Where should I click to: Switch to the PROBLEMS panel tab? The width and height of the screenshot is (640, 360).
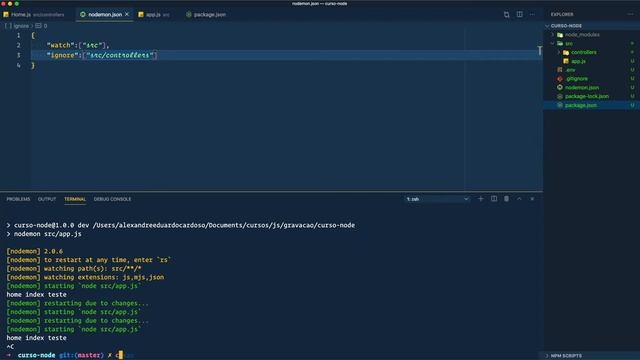point(18,199)
